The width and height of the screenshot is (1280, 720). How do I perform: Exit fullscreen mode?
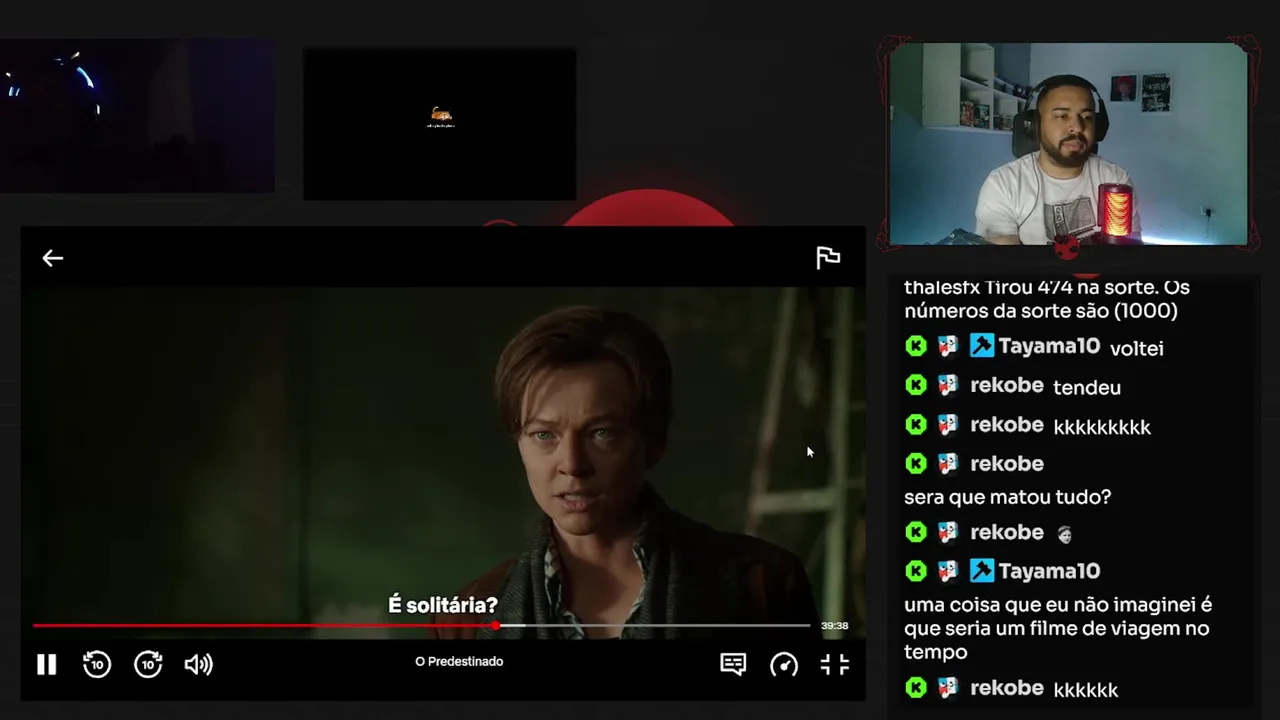pyautogui.click(x=835, y=664)
